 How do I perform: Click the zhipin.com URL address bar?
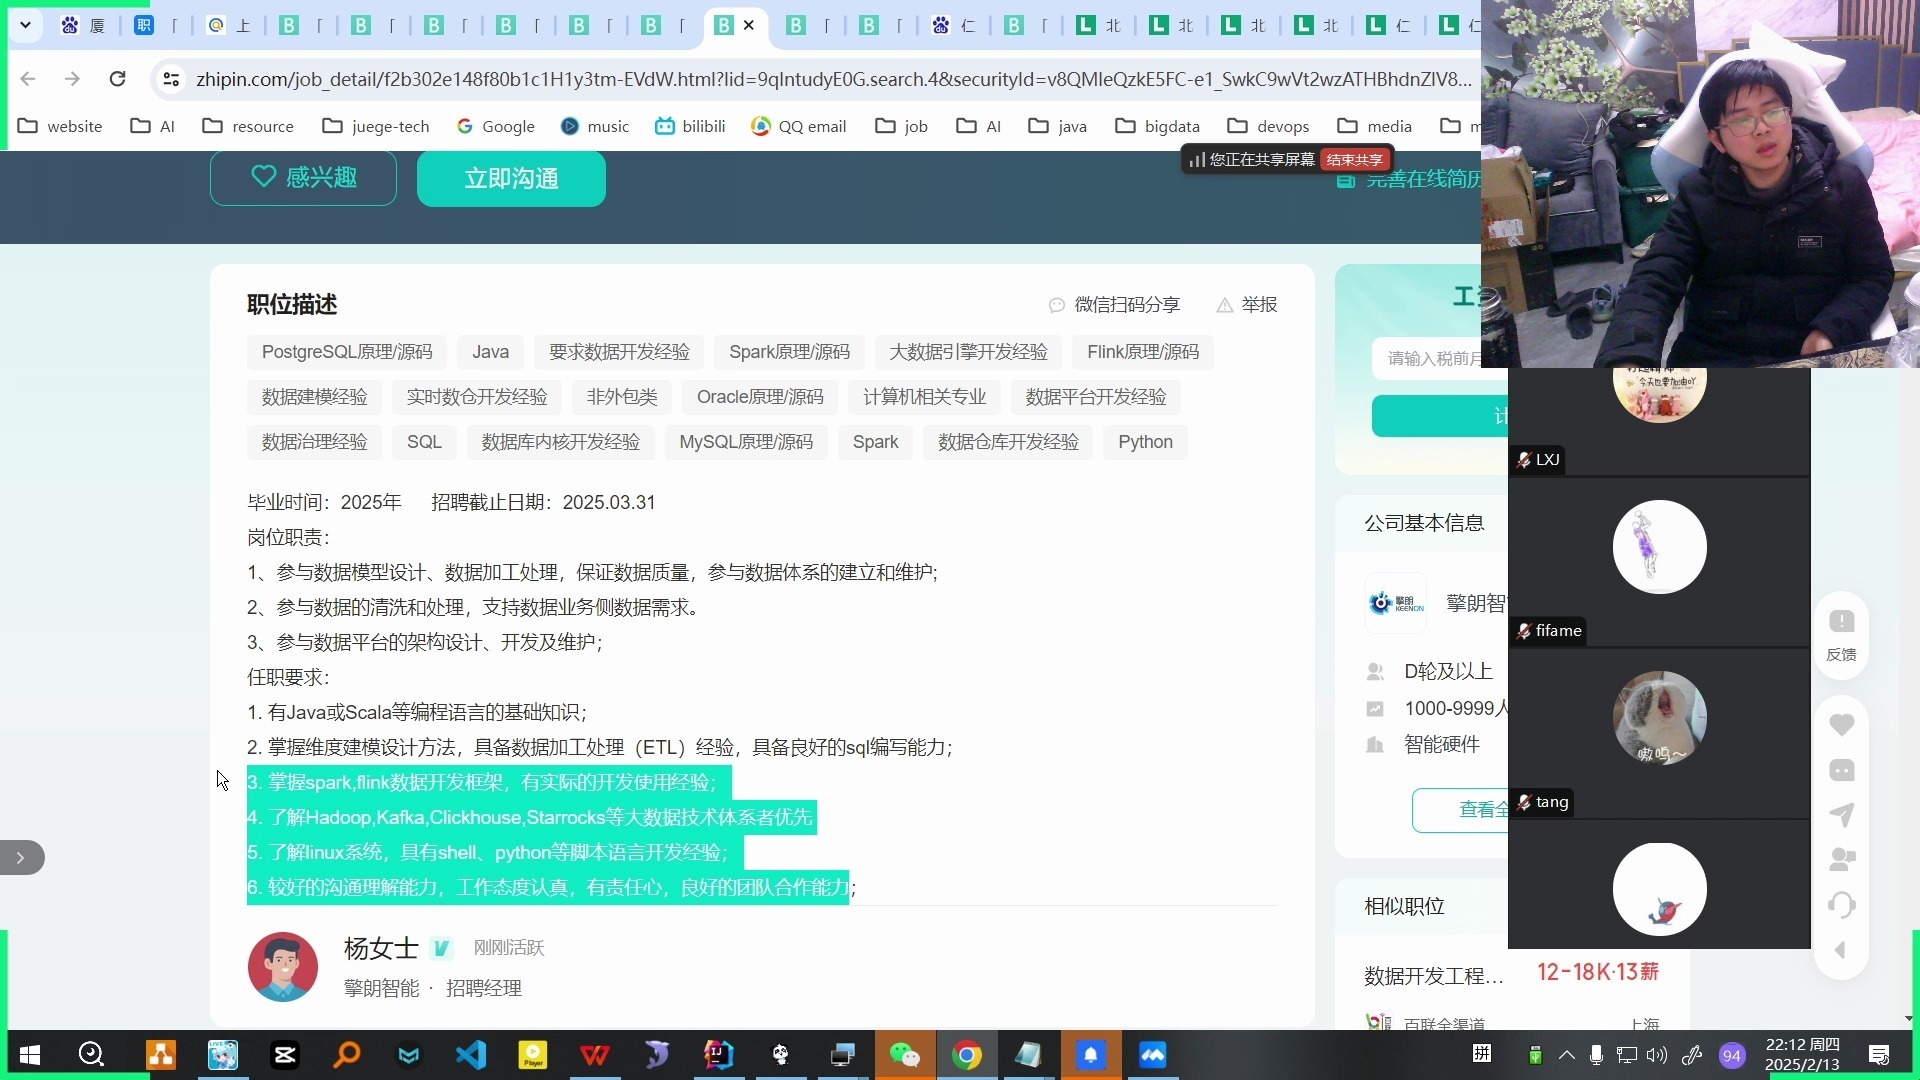coord(833,79)
